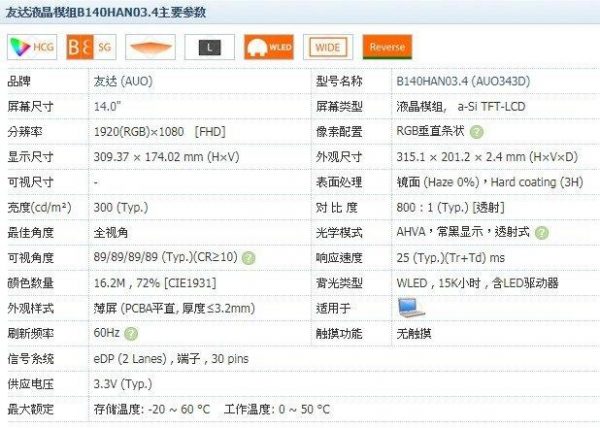Screen dimensions: 600x428
Task: Select color count 16.2M , 72% [CIE1931]
Action: pyautogui.click(x=155, y=283)
